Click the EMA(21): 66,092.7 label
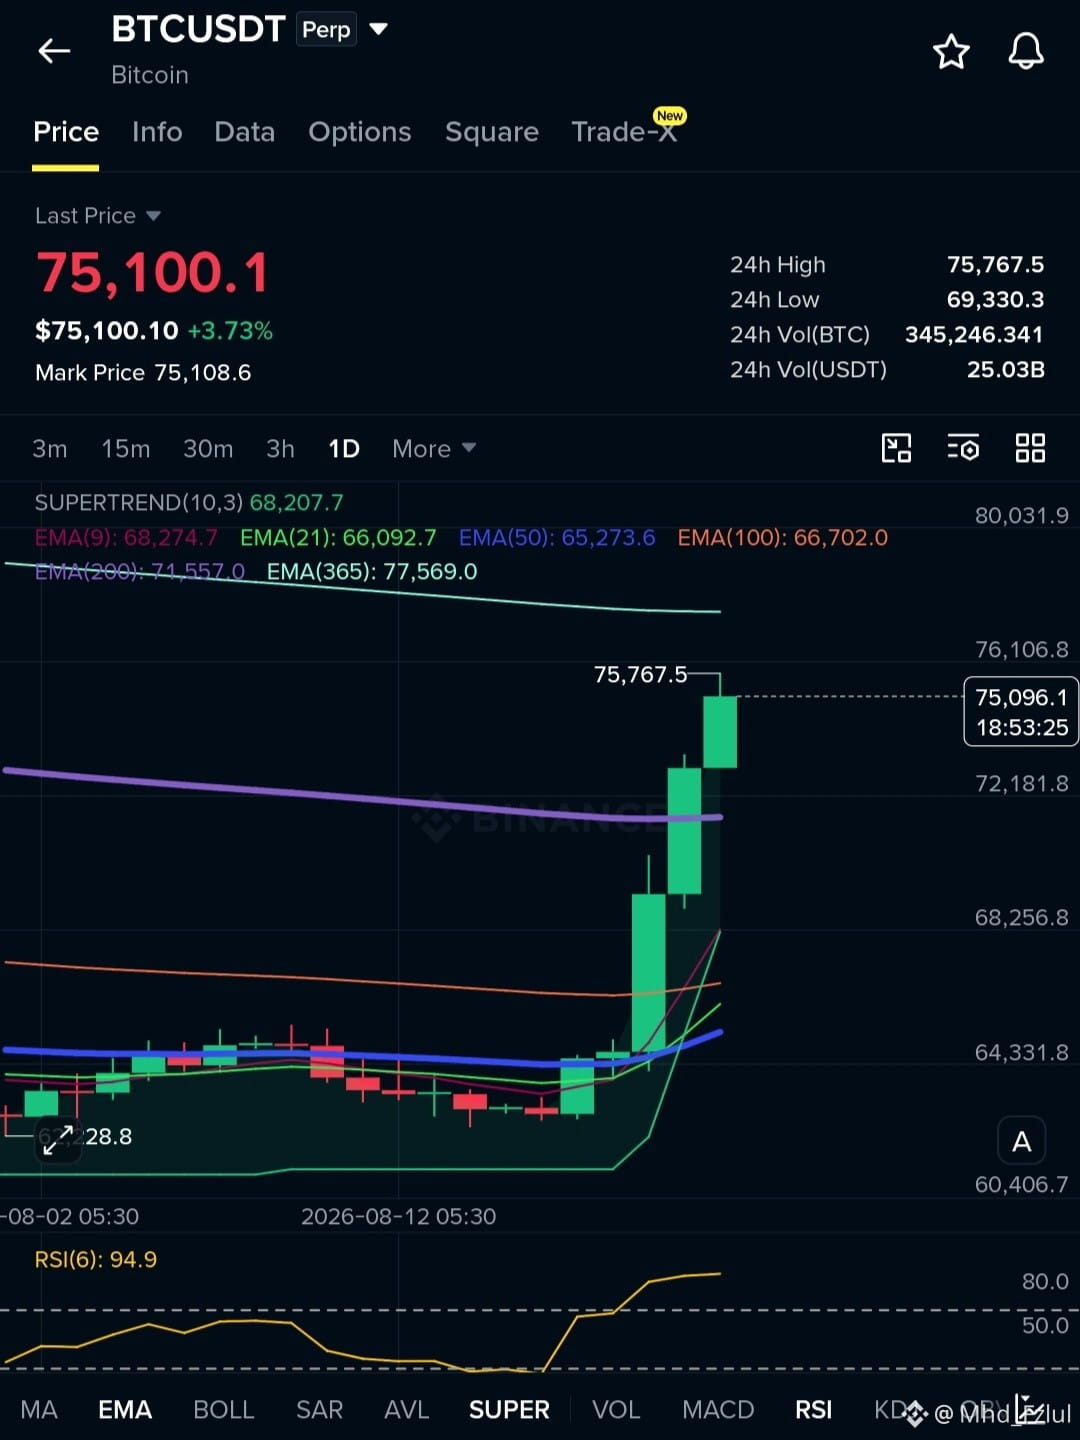 (x=338, y=538)
